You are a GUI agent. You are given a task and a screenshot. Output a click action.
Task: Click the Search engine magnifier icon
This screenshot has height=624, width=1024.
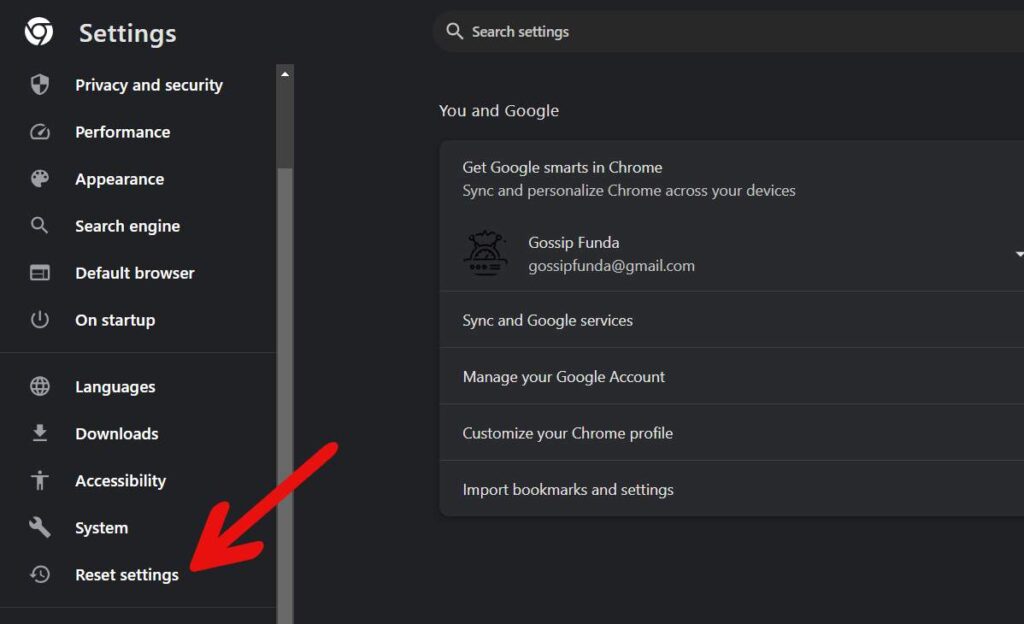(39, 226)
